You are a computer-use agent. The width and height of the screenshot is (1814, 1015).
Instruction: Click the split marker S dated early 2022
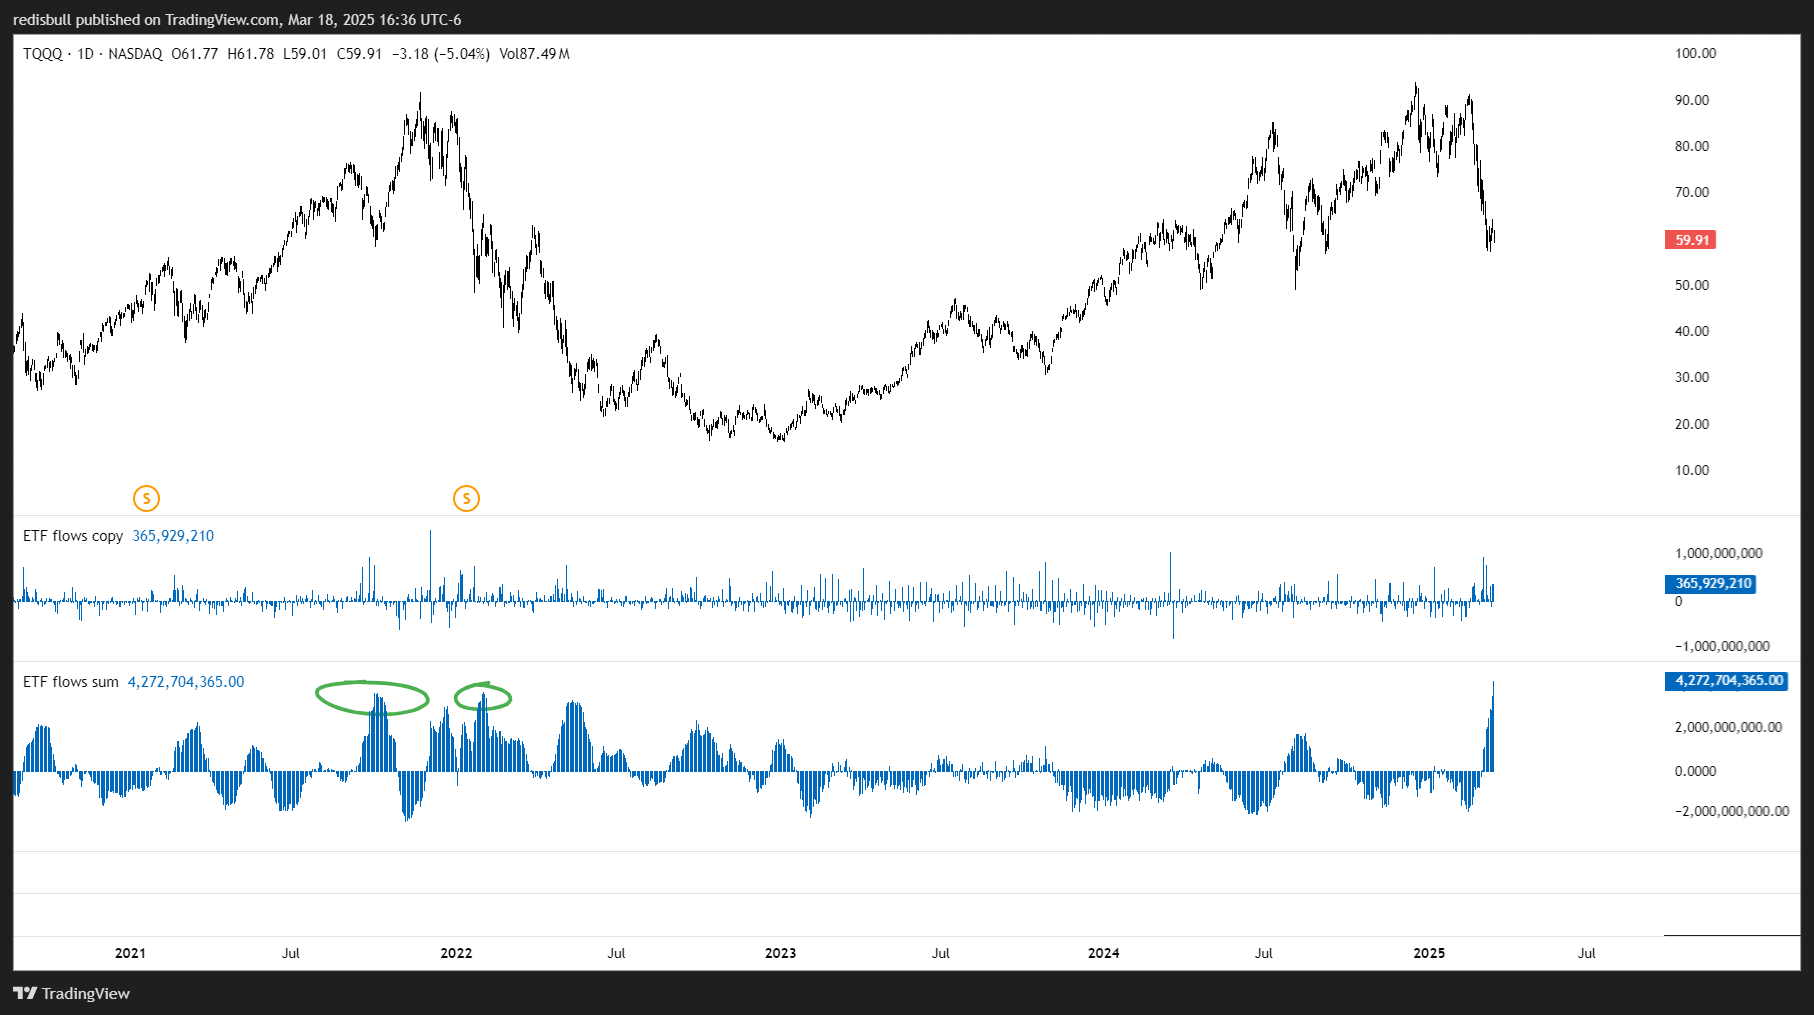[x=466, y=498]
